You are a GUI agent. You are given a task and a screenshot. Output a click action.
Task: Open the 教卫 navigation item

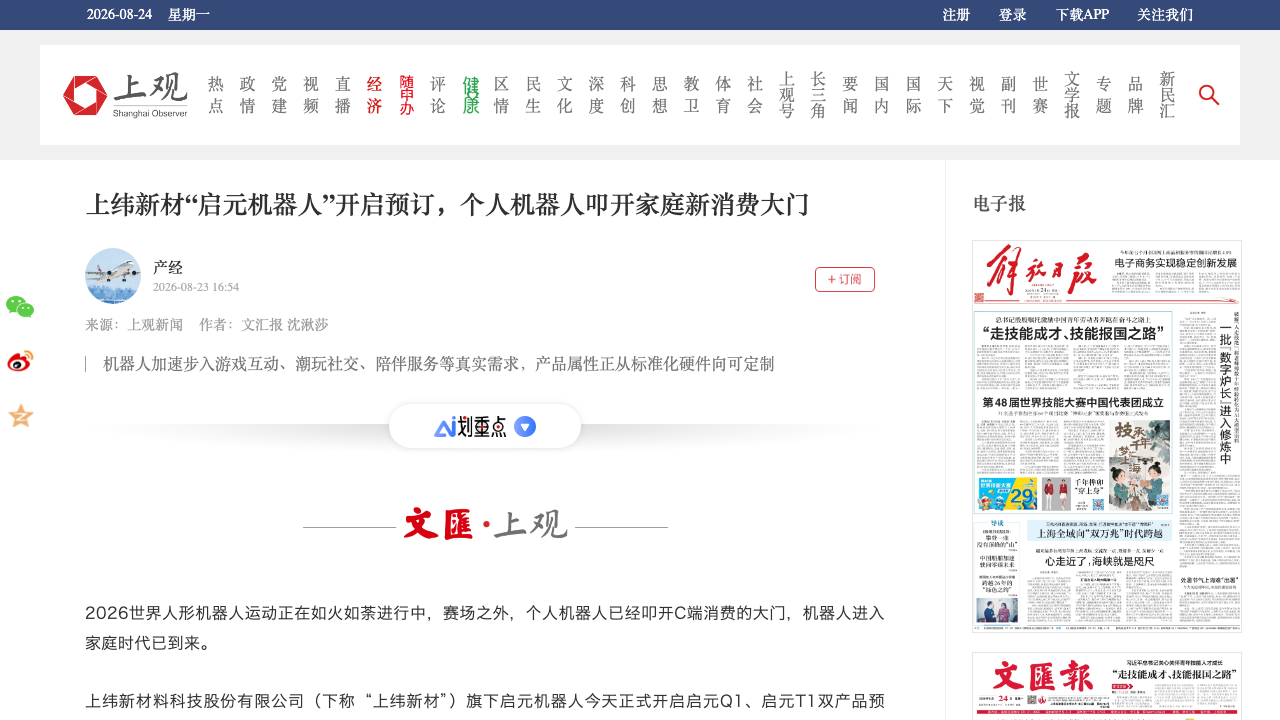point(692,95)
